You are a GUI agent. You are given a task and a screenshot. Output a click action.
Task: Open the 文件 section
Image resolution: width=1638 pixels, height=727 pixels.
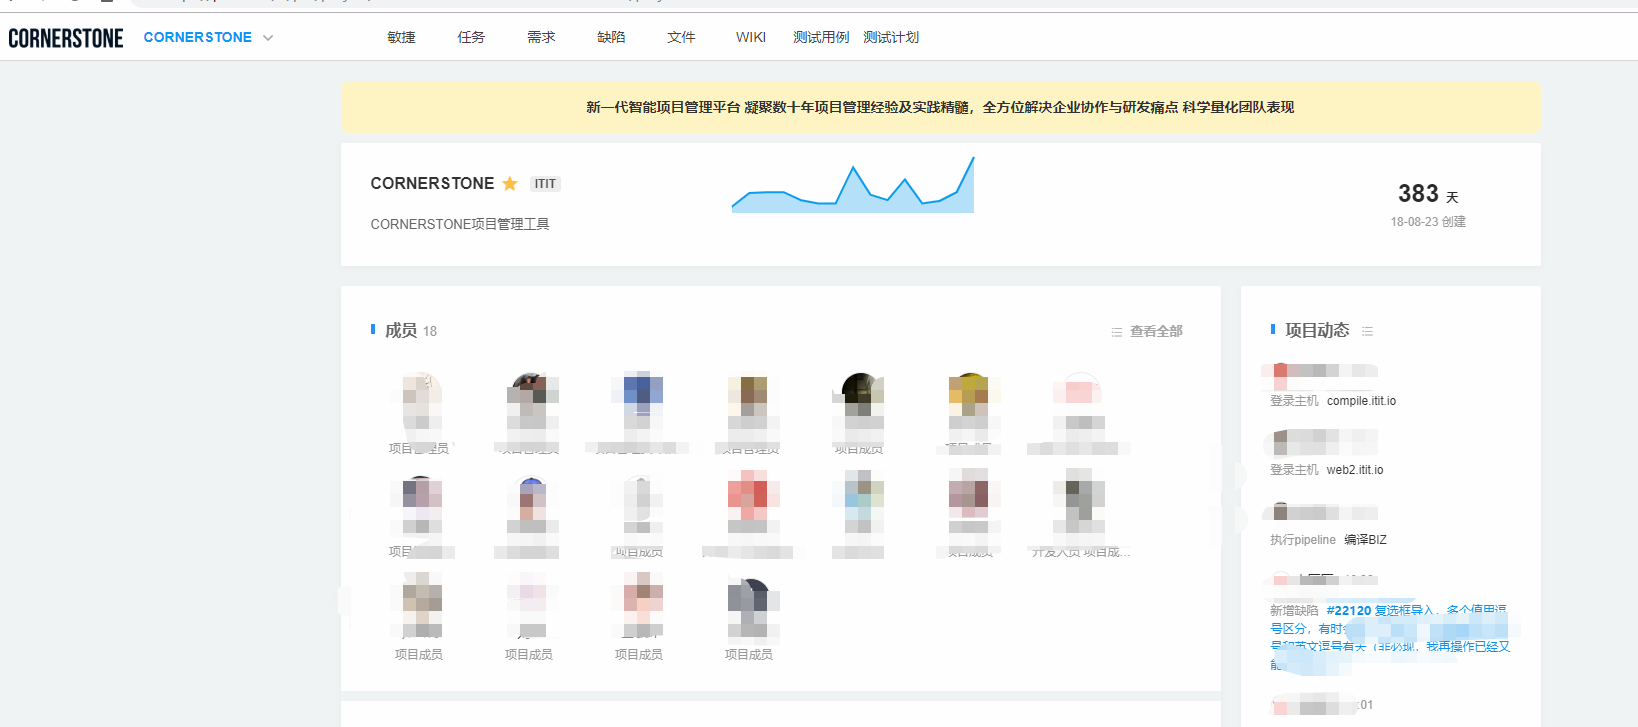click(x=681, y=37)
